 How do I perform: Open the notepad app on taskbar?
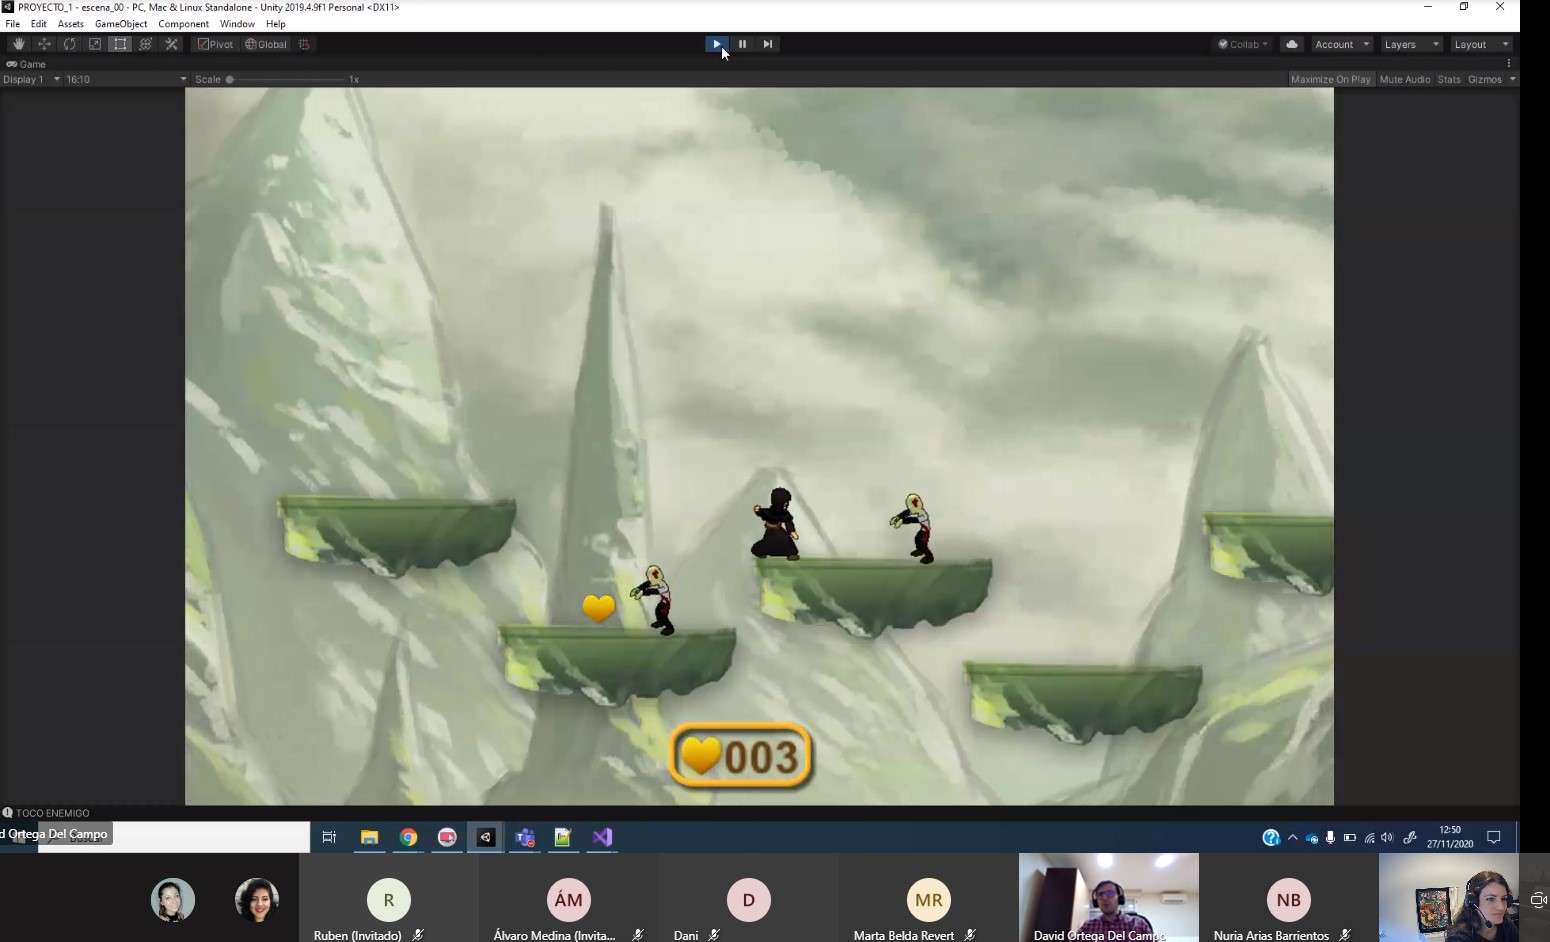coord(563,837)
